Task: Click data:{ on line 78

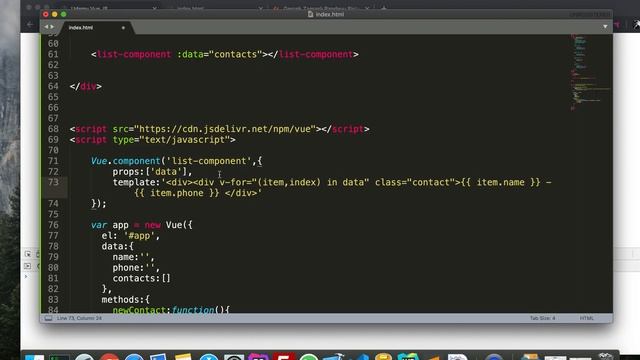Action: tap(118, 246)
